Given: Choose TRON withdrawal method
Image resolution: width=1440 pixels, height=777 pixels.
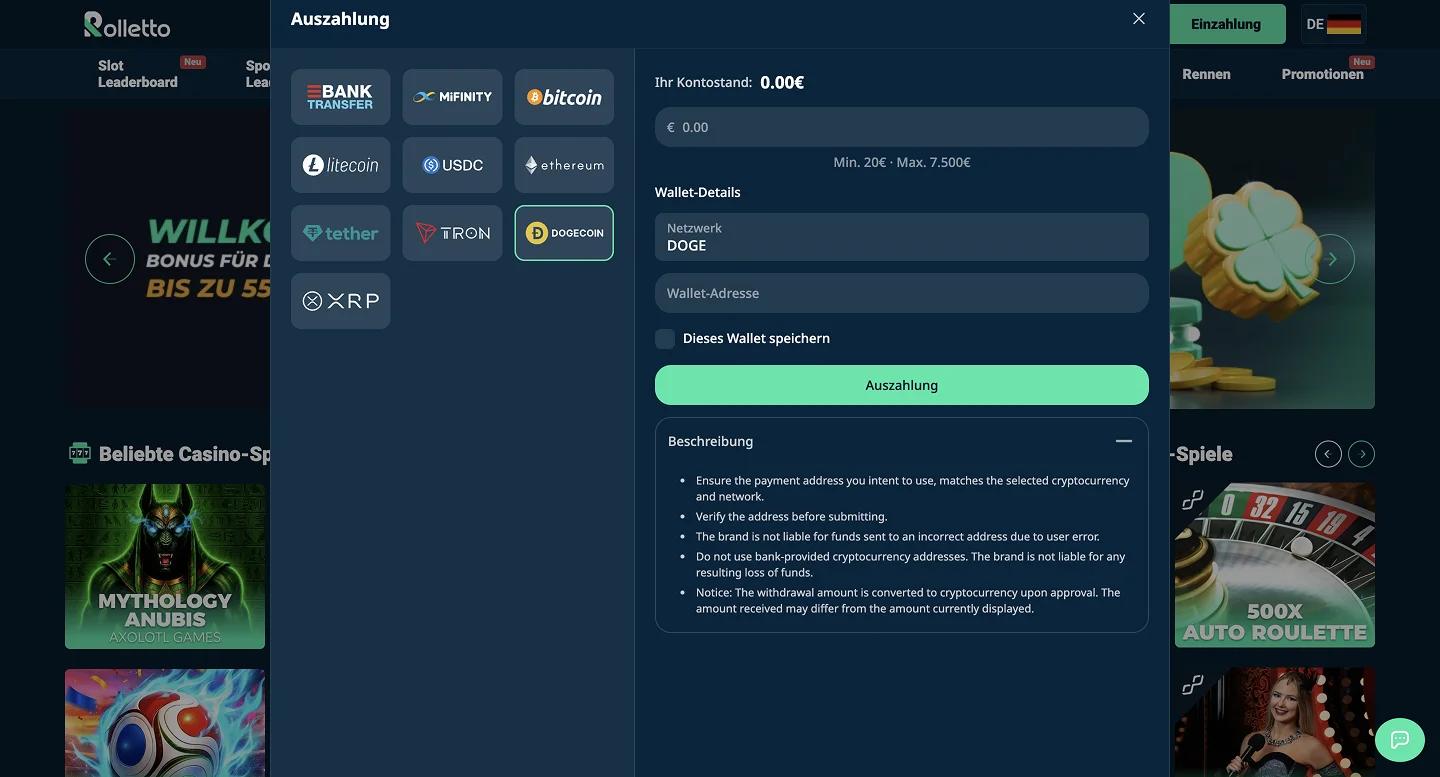Looking at the screenshot, I should [x=452, y=233].
